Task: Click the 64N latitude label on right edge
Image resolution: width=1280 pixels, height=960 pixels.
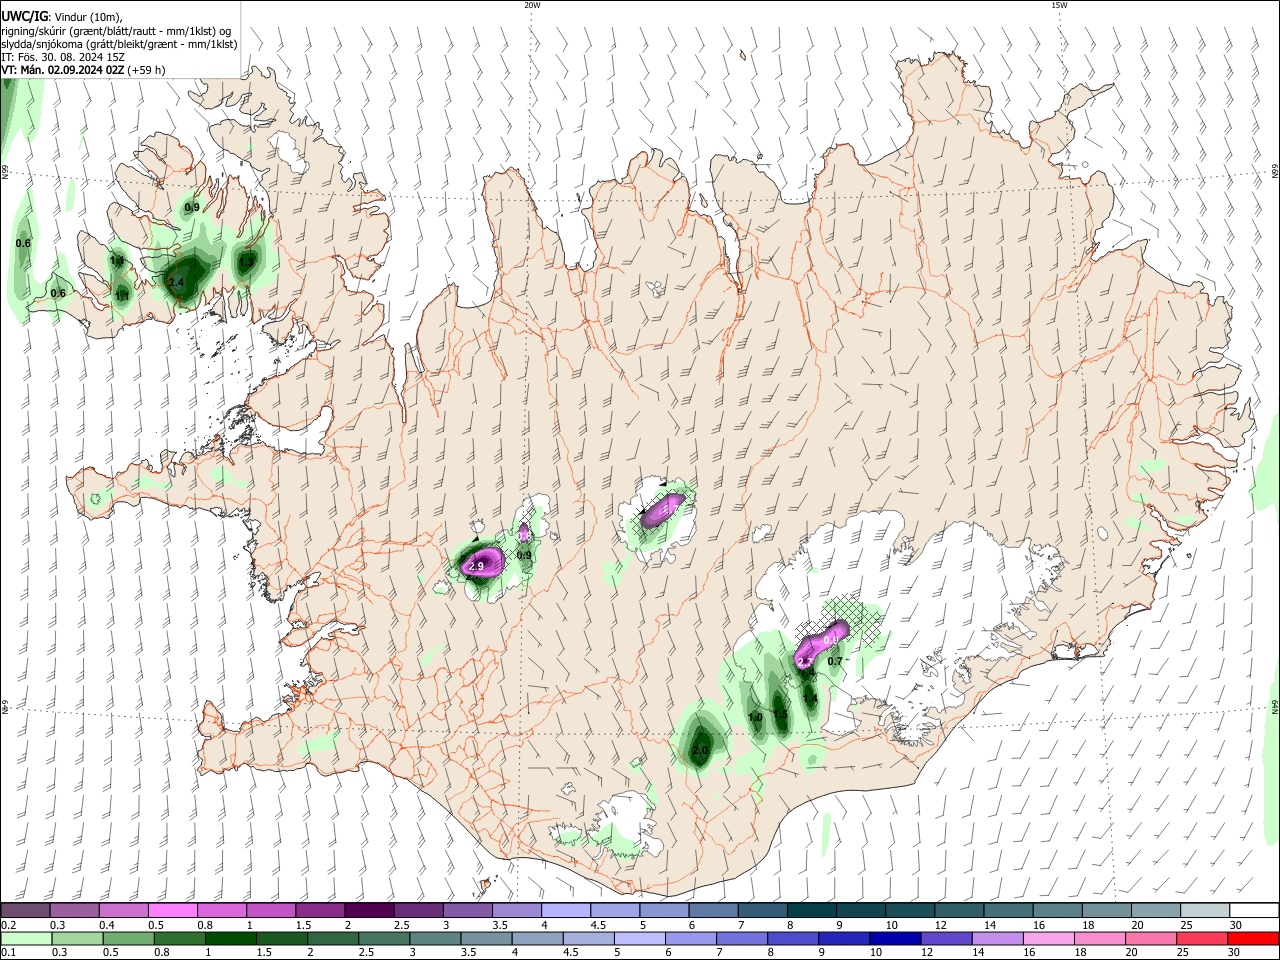Action: pyautogui.click(x=1275, y=706)
